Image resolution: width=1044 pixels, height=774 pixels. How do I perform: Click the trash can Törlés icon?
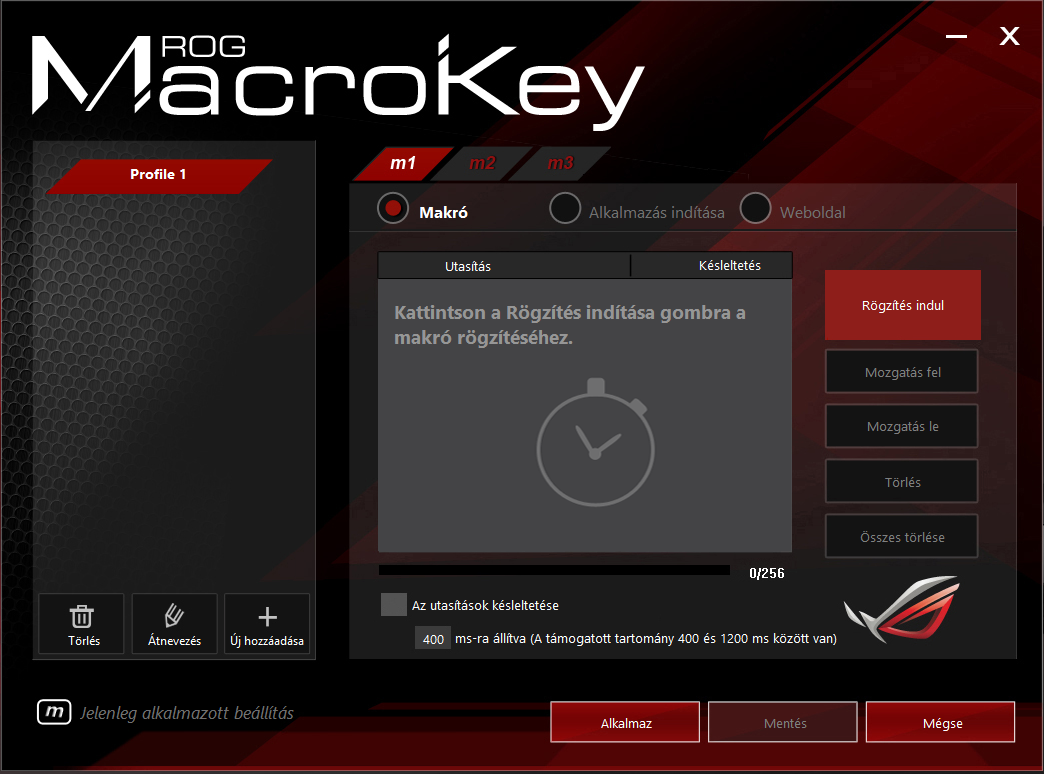point(81,616)
